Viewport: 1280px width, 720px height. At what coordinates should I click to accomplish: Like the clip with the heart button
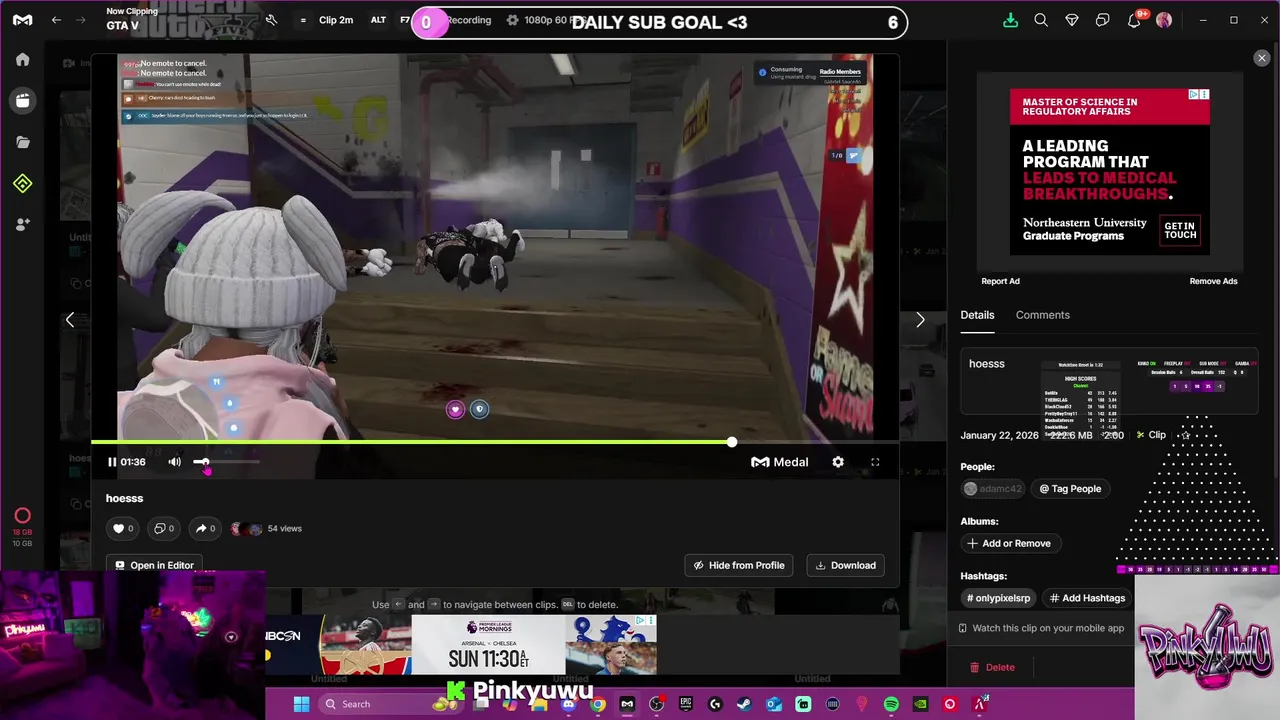point(123,528)
